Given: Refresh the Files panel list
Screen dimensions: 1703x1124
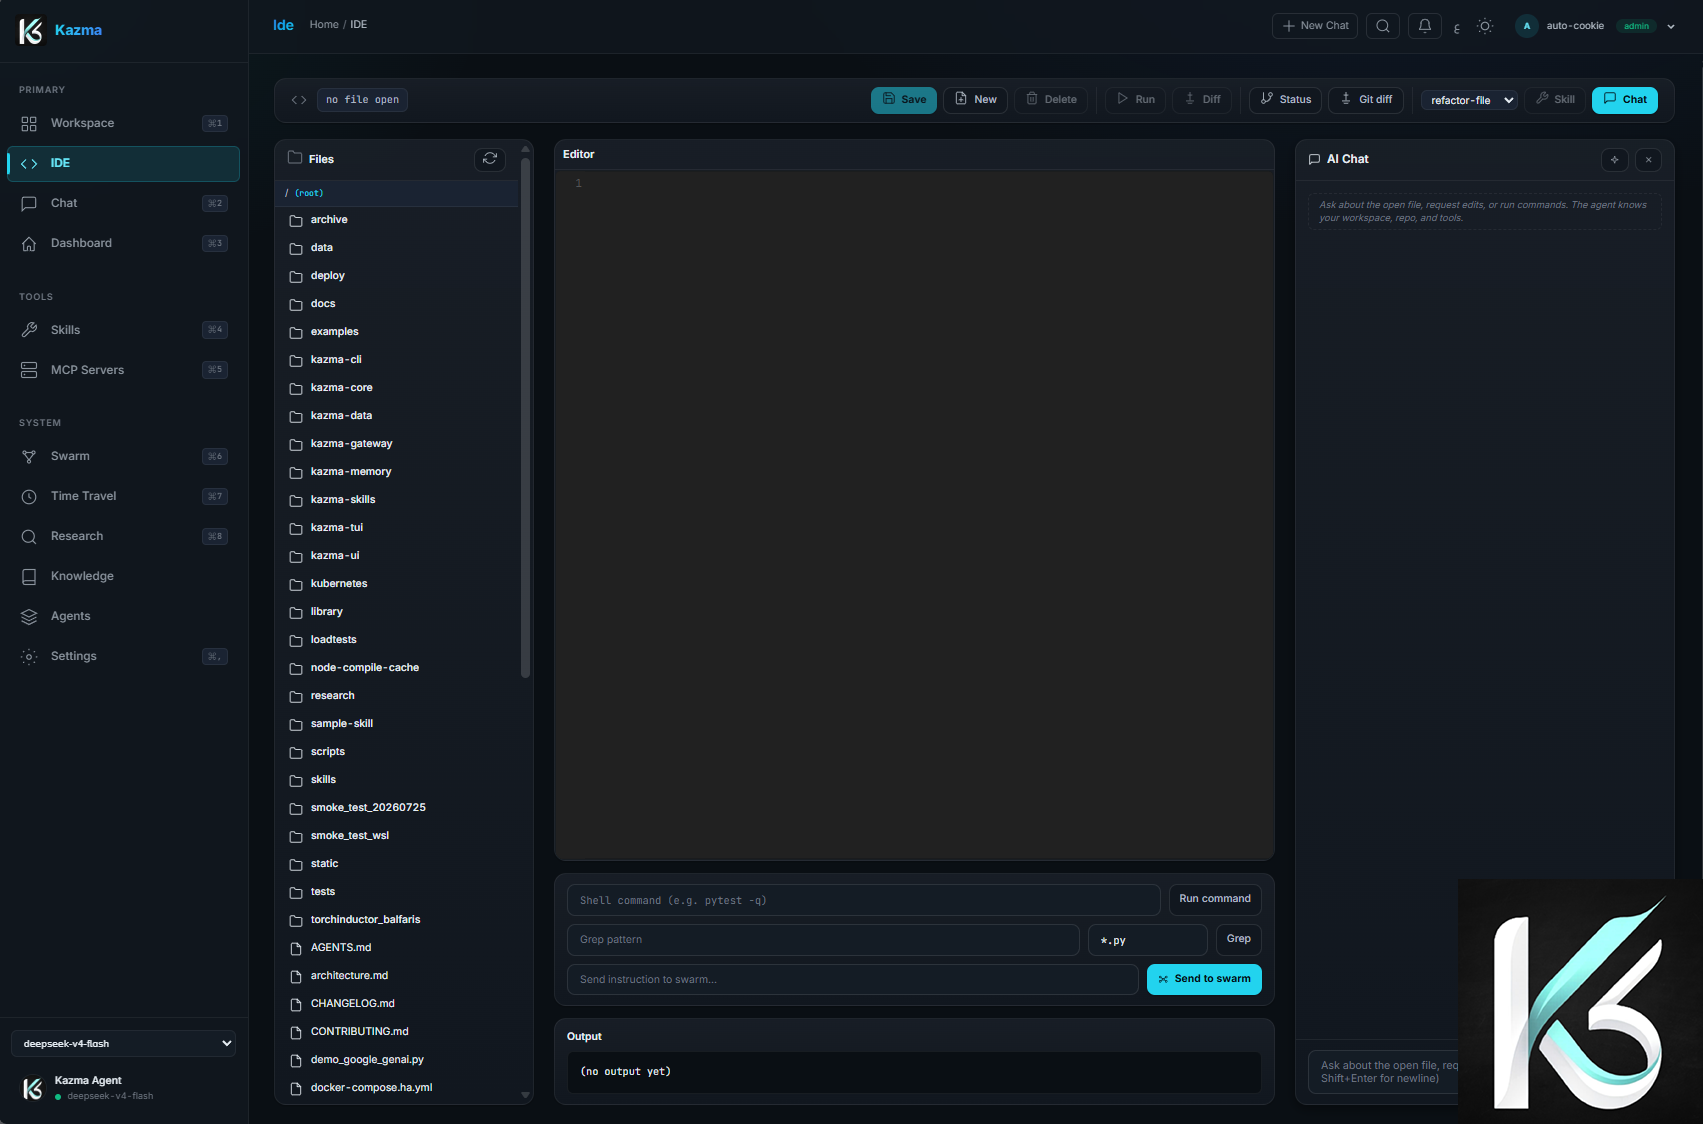Looking at the screenshot, I should coord(490,159).
